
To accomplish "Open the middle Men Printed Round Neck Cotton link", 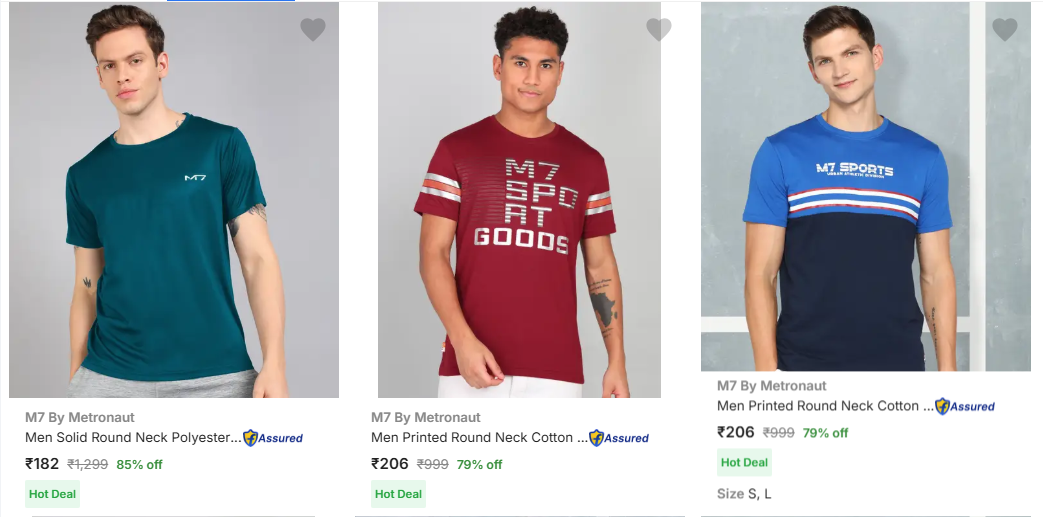I will (478, 437).
